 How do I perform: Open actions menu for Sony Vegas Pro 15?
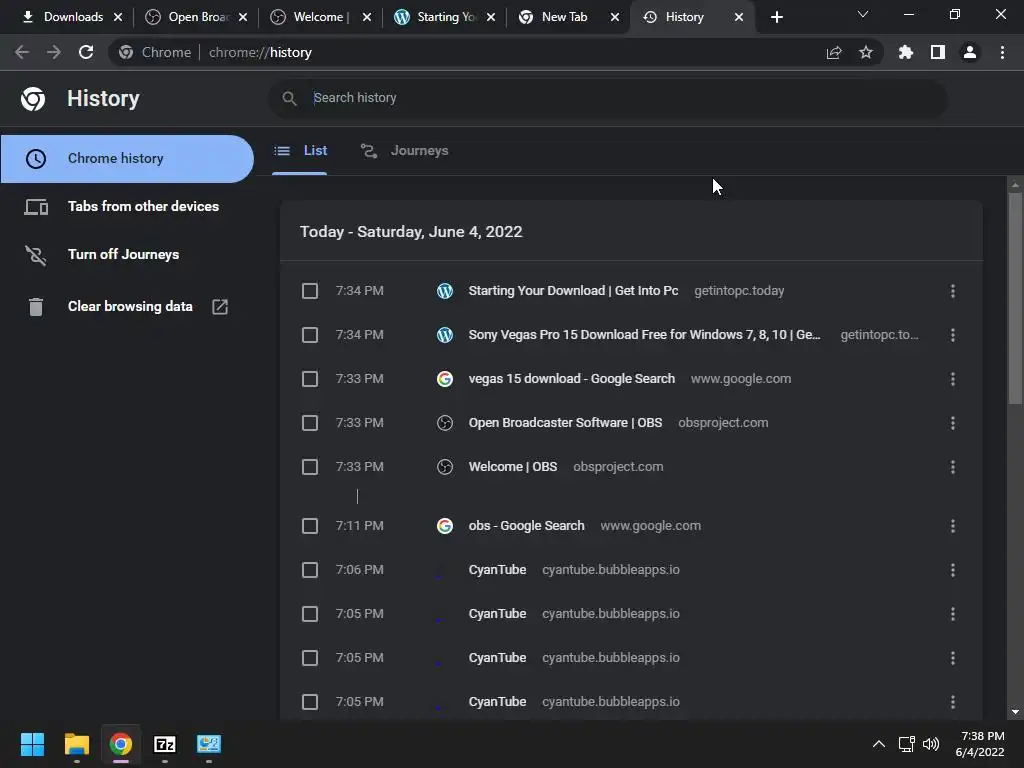tap(953, 335)
